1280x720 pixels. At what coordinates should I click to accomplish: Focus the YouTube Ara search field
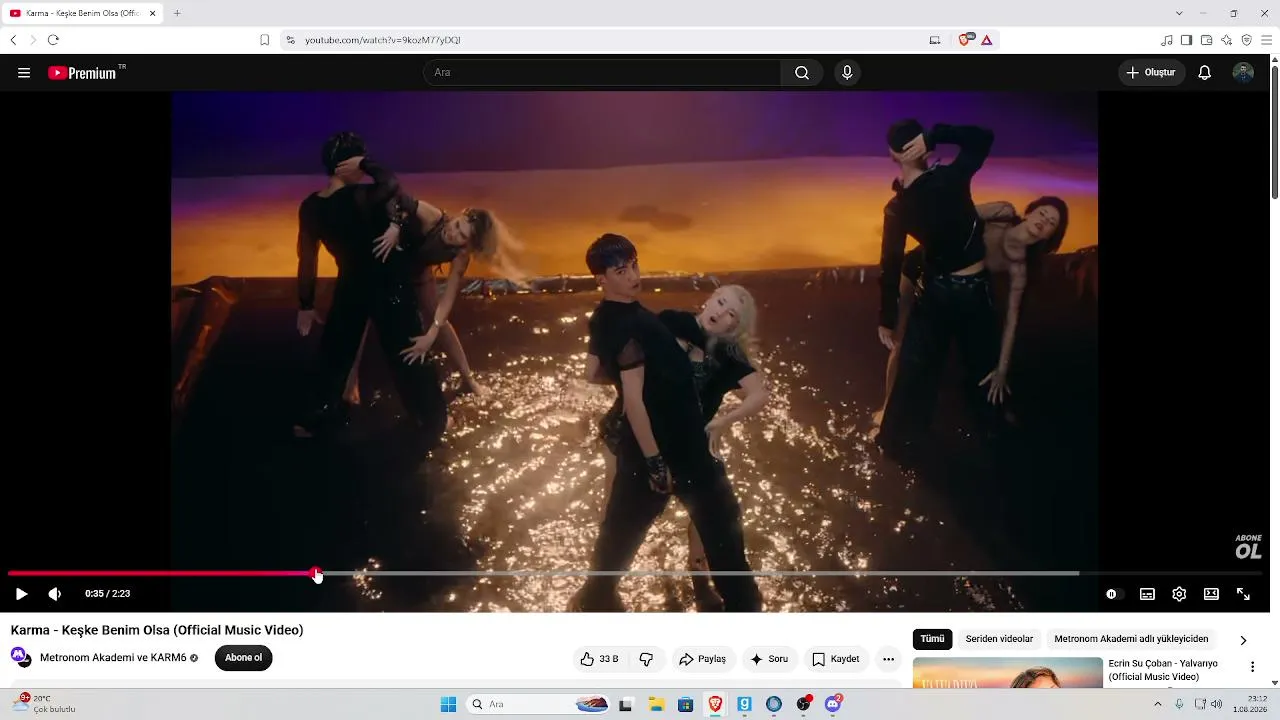[602, 73]
